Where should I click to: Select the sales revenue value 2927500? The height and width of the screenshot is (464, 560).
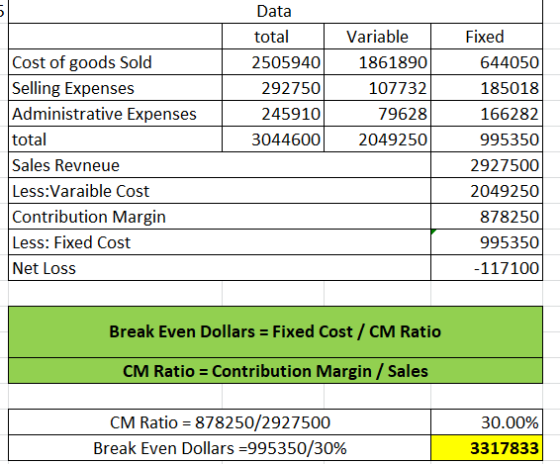[486, 165]
